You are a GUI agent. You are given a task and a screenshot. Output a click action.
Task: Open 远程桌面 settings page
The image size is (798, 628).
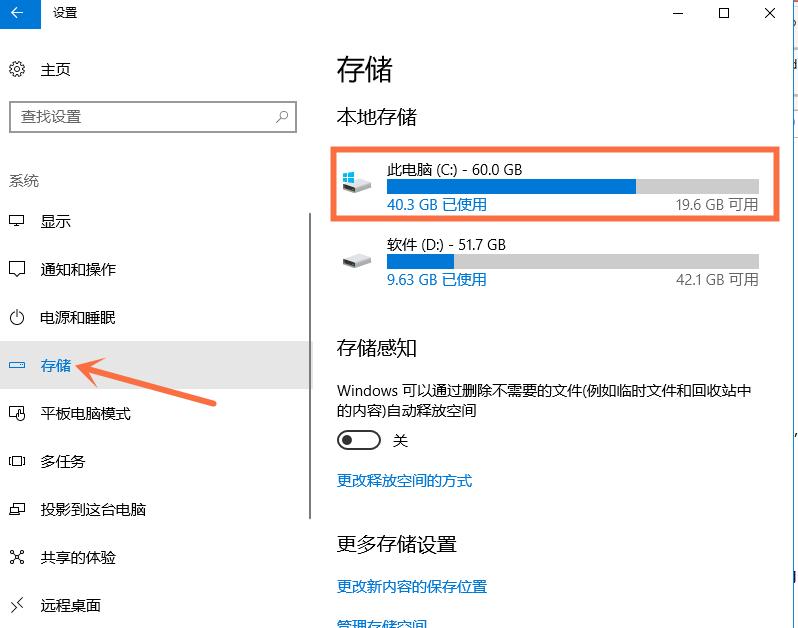pos(70,606)
